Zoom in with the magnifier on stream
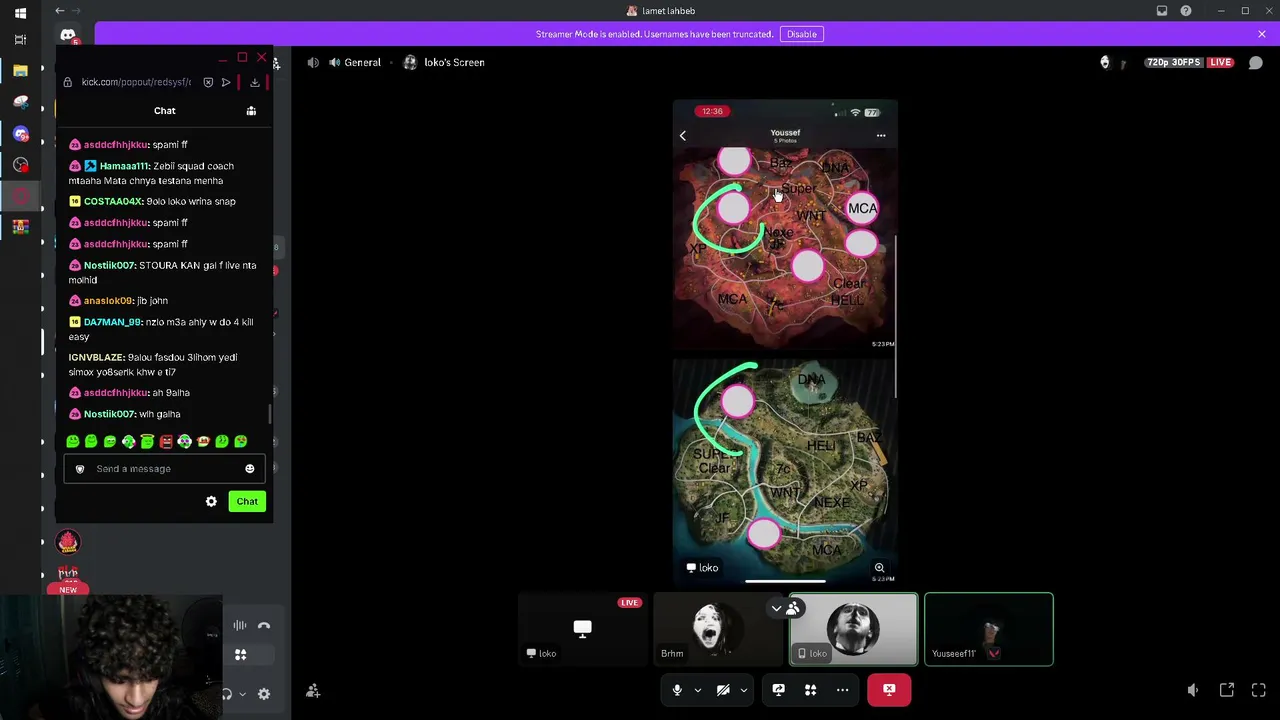Viewport: 1280px width, 720px height. point(879,568)
